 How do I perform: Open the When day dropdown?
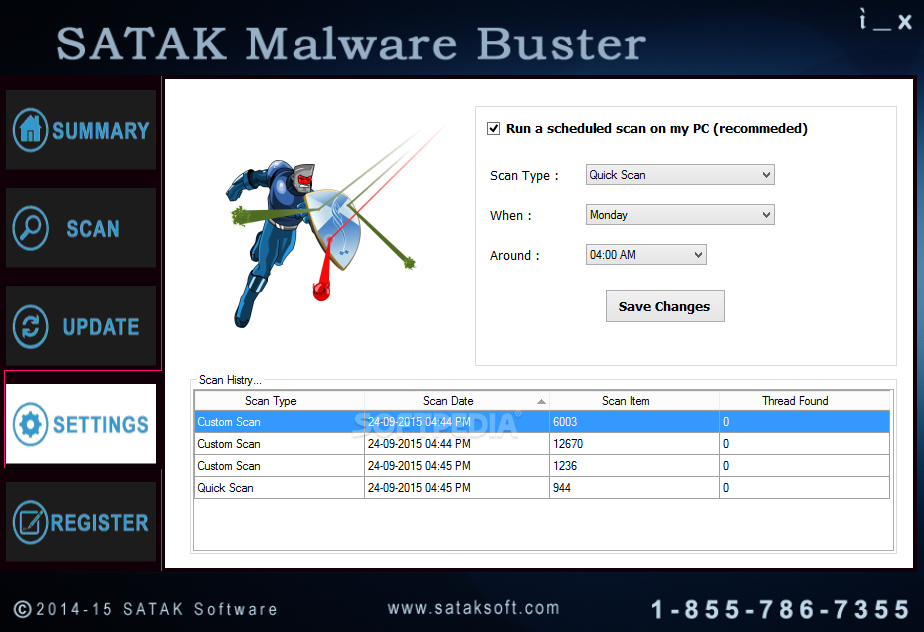click(x=680, y=215)
